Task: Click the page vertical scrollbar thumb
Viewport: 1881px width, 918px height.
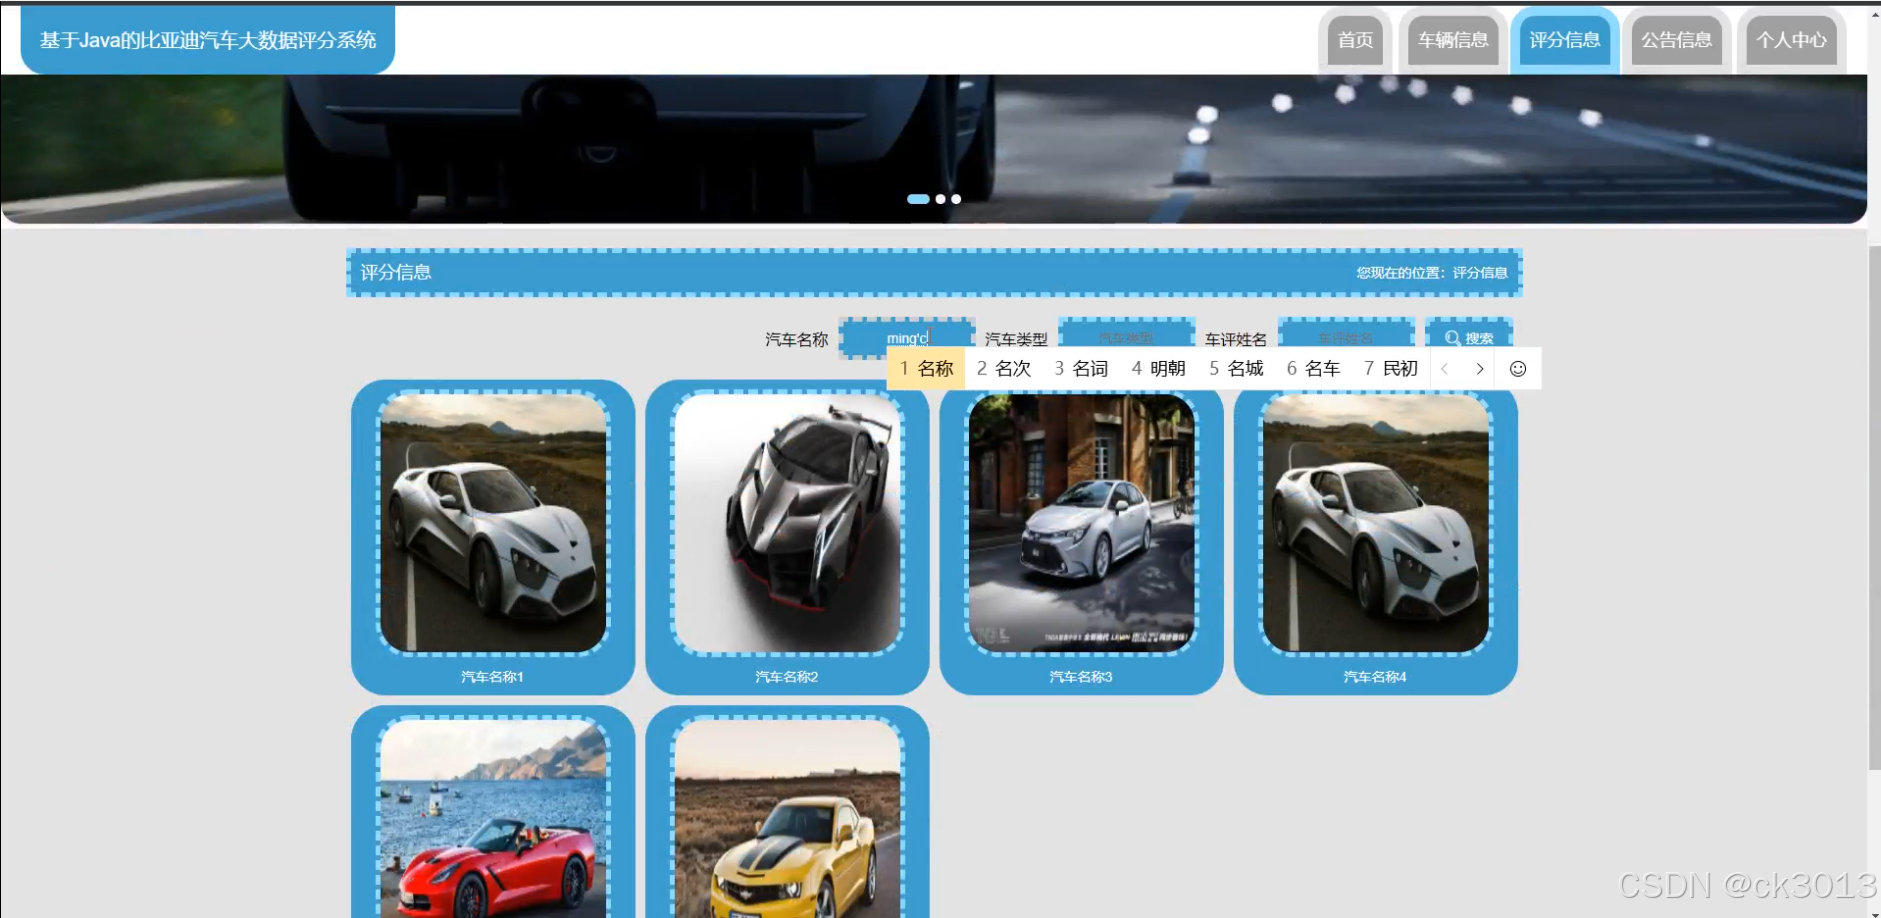Action: pyautogui.click(x=1874, y=507)
